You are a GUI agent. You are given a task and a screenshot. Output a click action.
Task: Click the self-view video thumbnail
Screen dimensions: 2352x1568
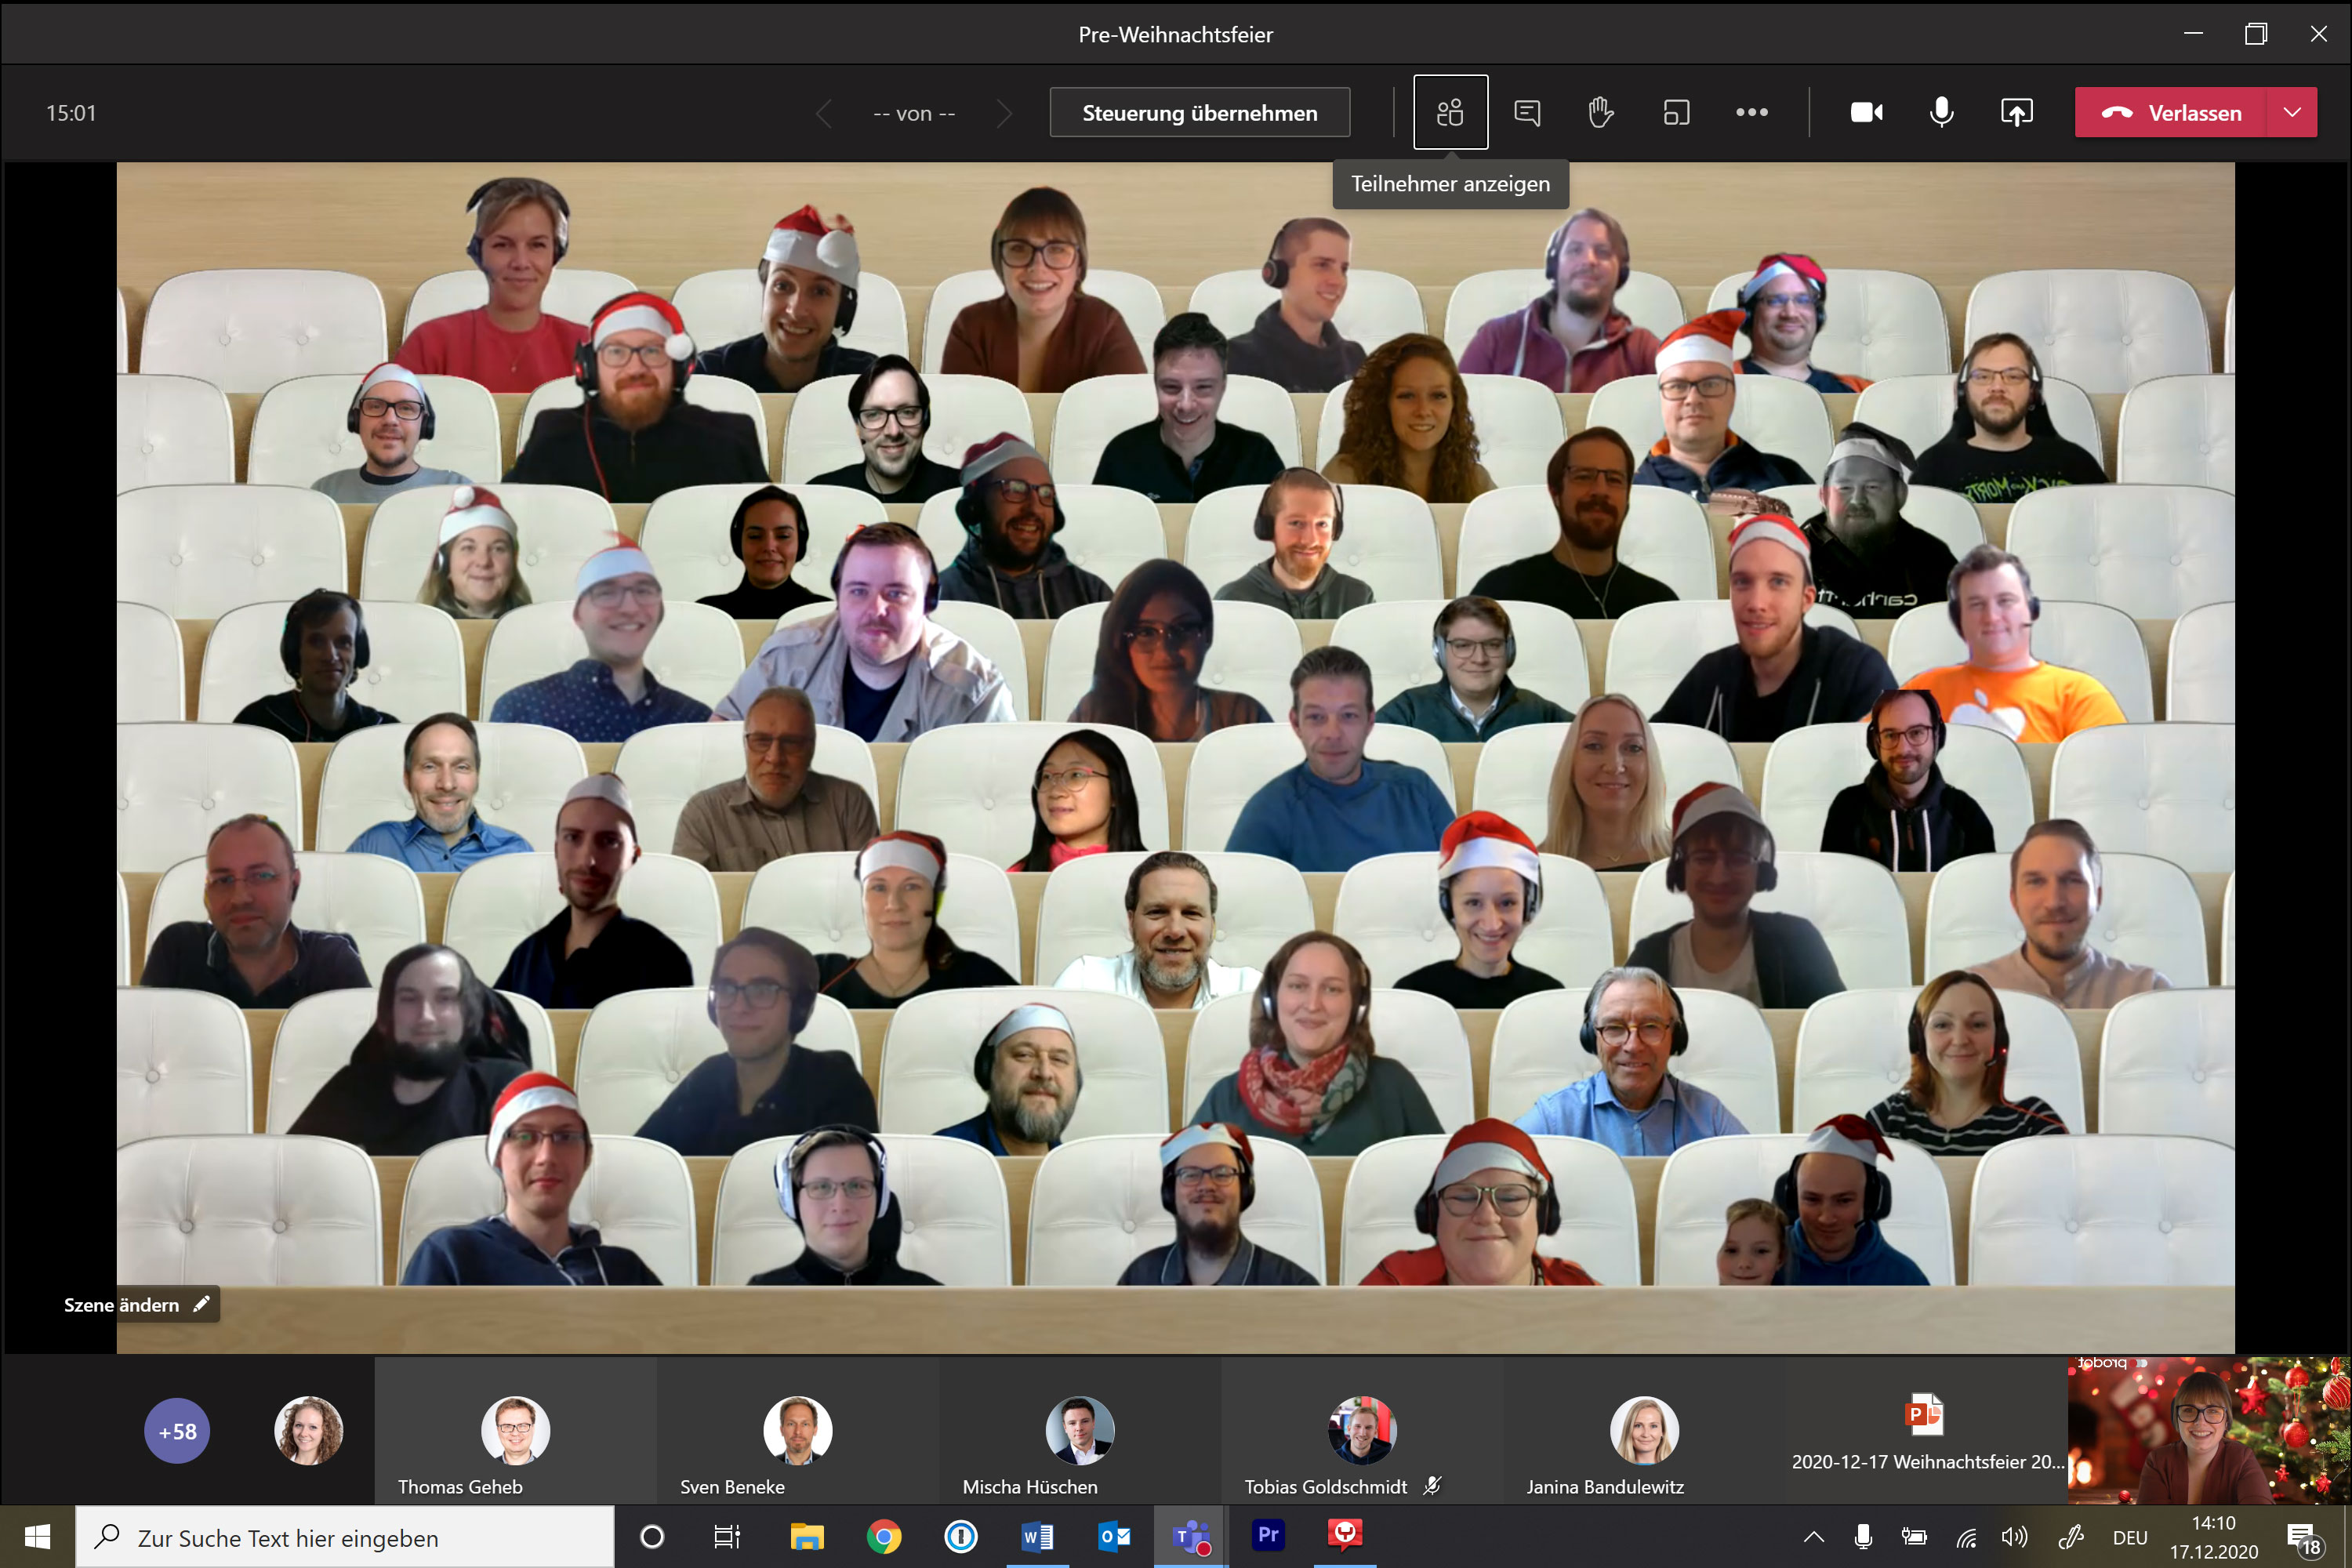(2209, 1430)
